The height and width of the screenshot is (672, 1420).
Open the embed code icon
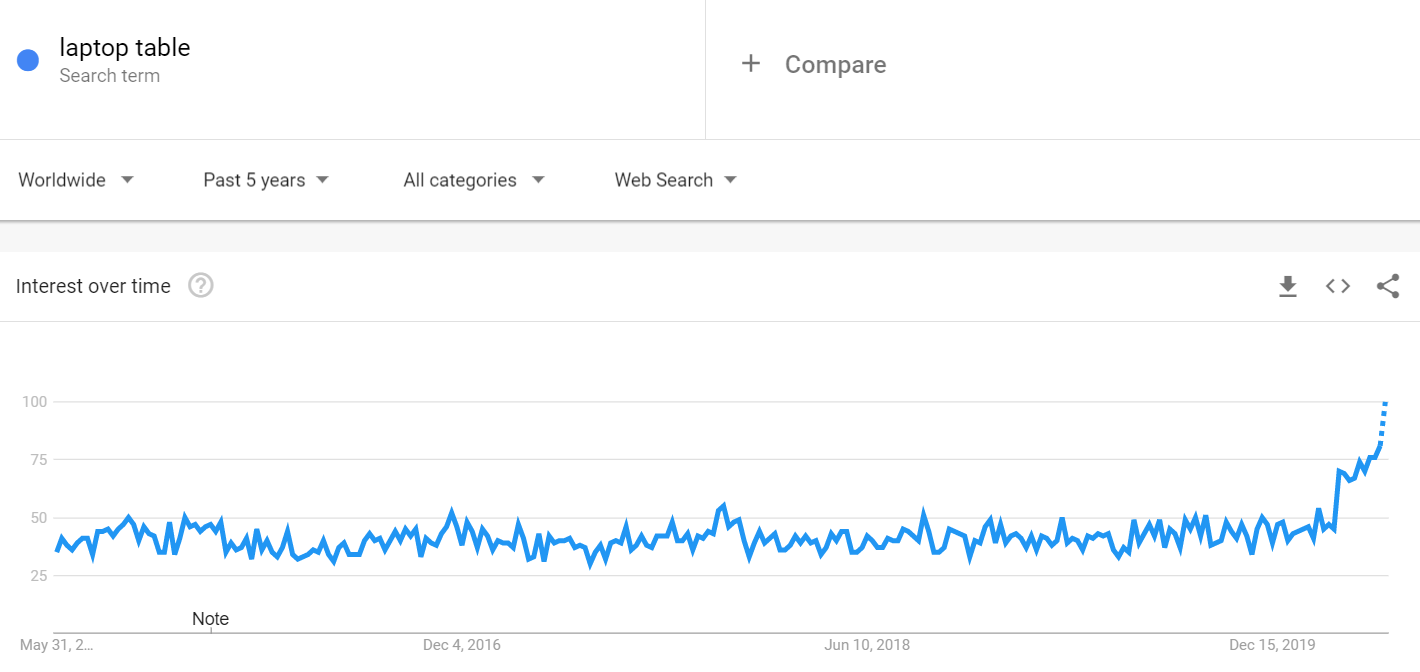(x=1338, y=286)
